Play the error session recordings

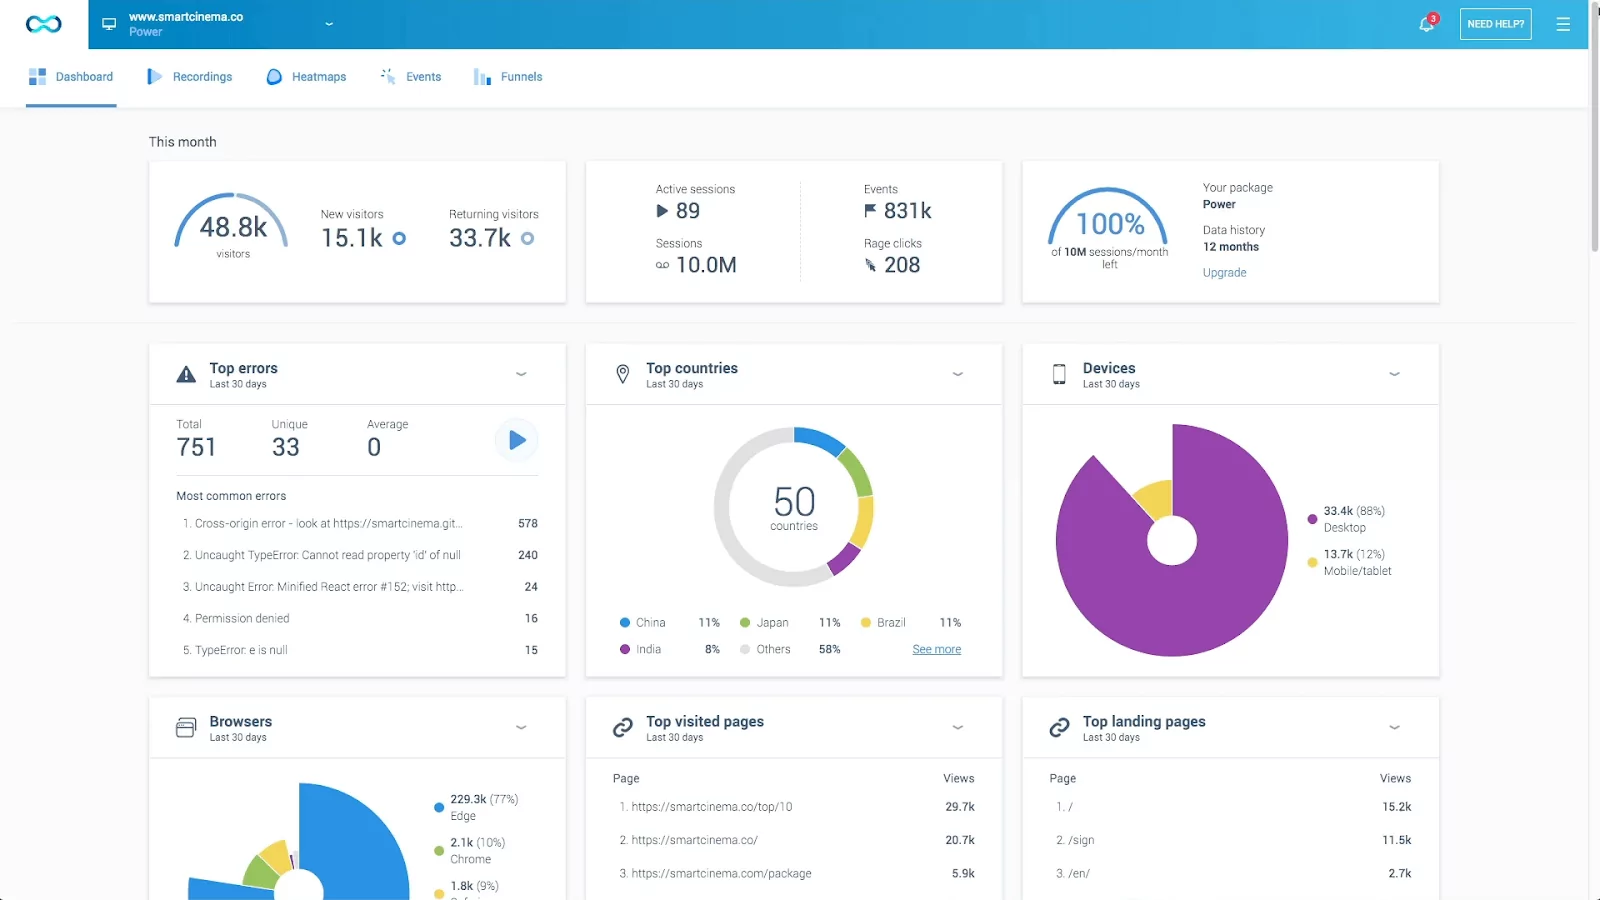click(517, 440)
